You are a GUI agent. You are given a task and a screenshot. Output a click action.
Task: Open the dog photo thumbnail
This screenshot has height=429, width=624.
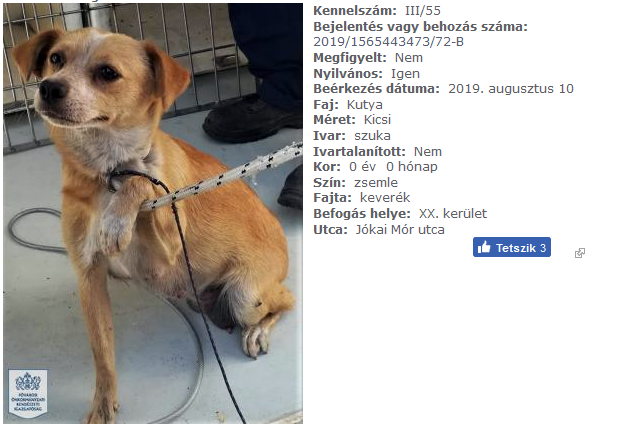tap(153, 213)
